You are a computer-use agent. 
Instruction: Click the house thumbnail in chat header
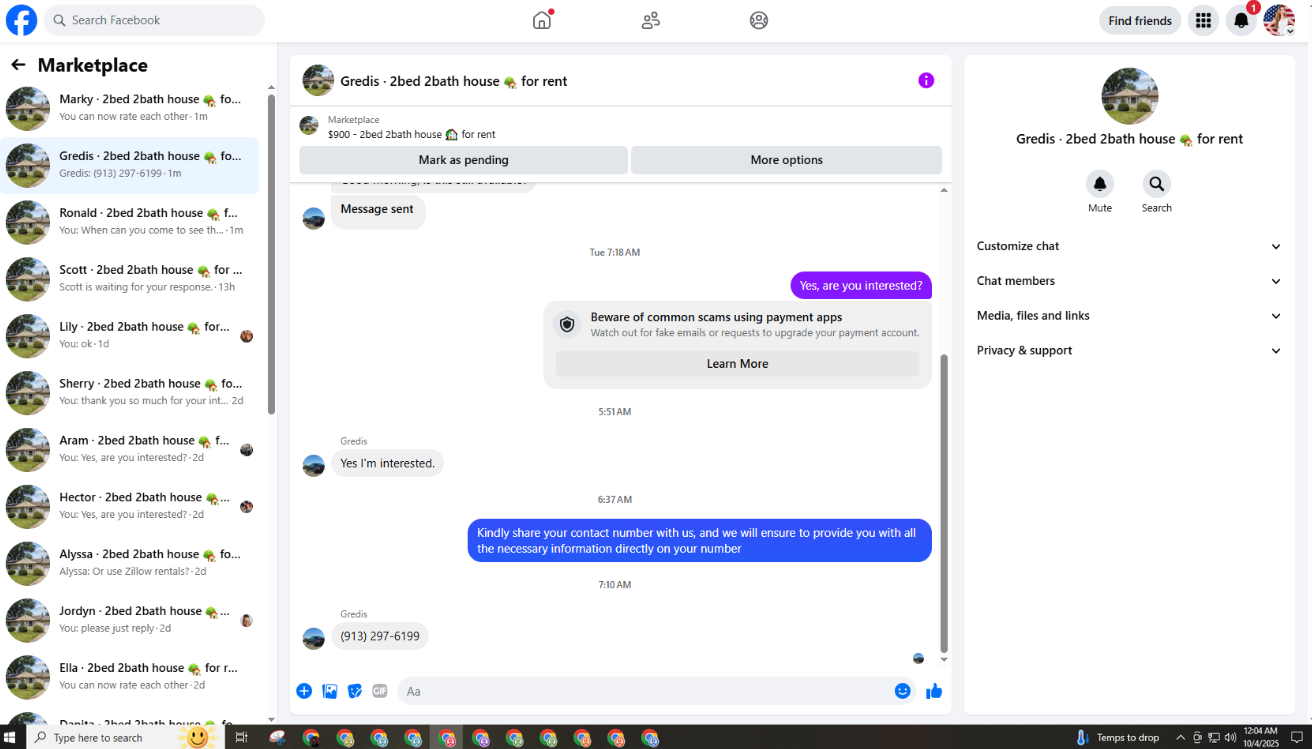pyautogui.click(x=318, y=80)
